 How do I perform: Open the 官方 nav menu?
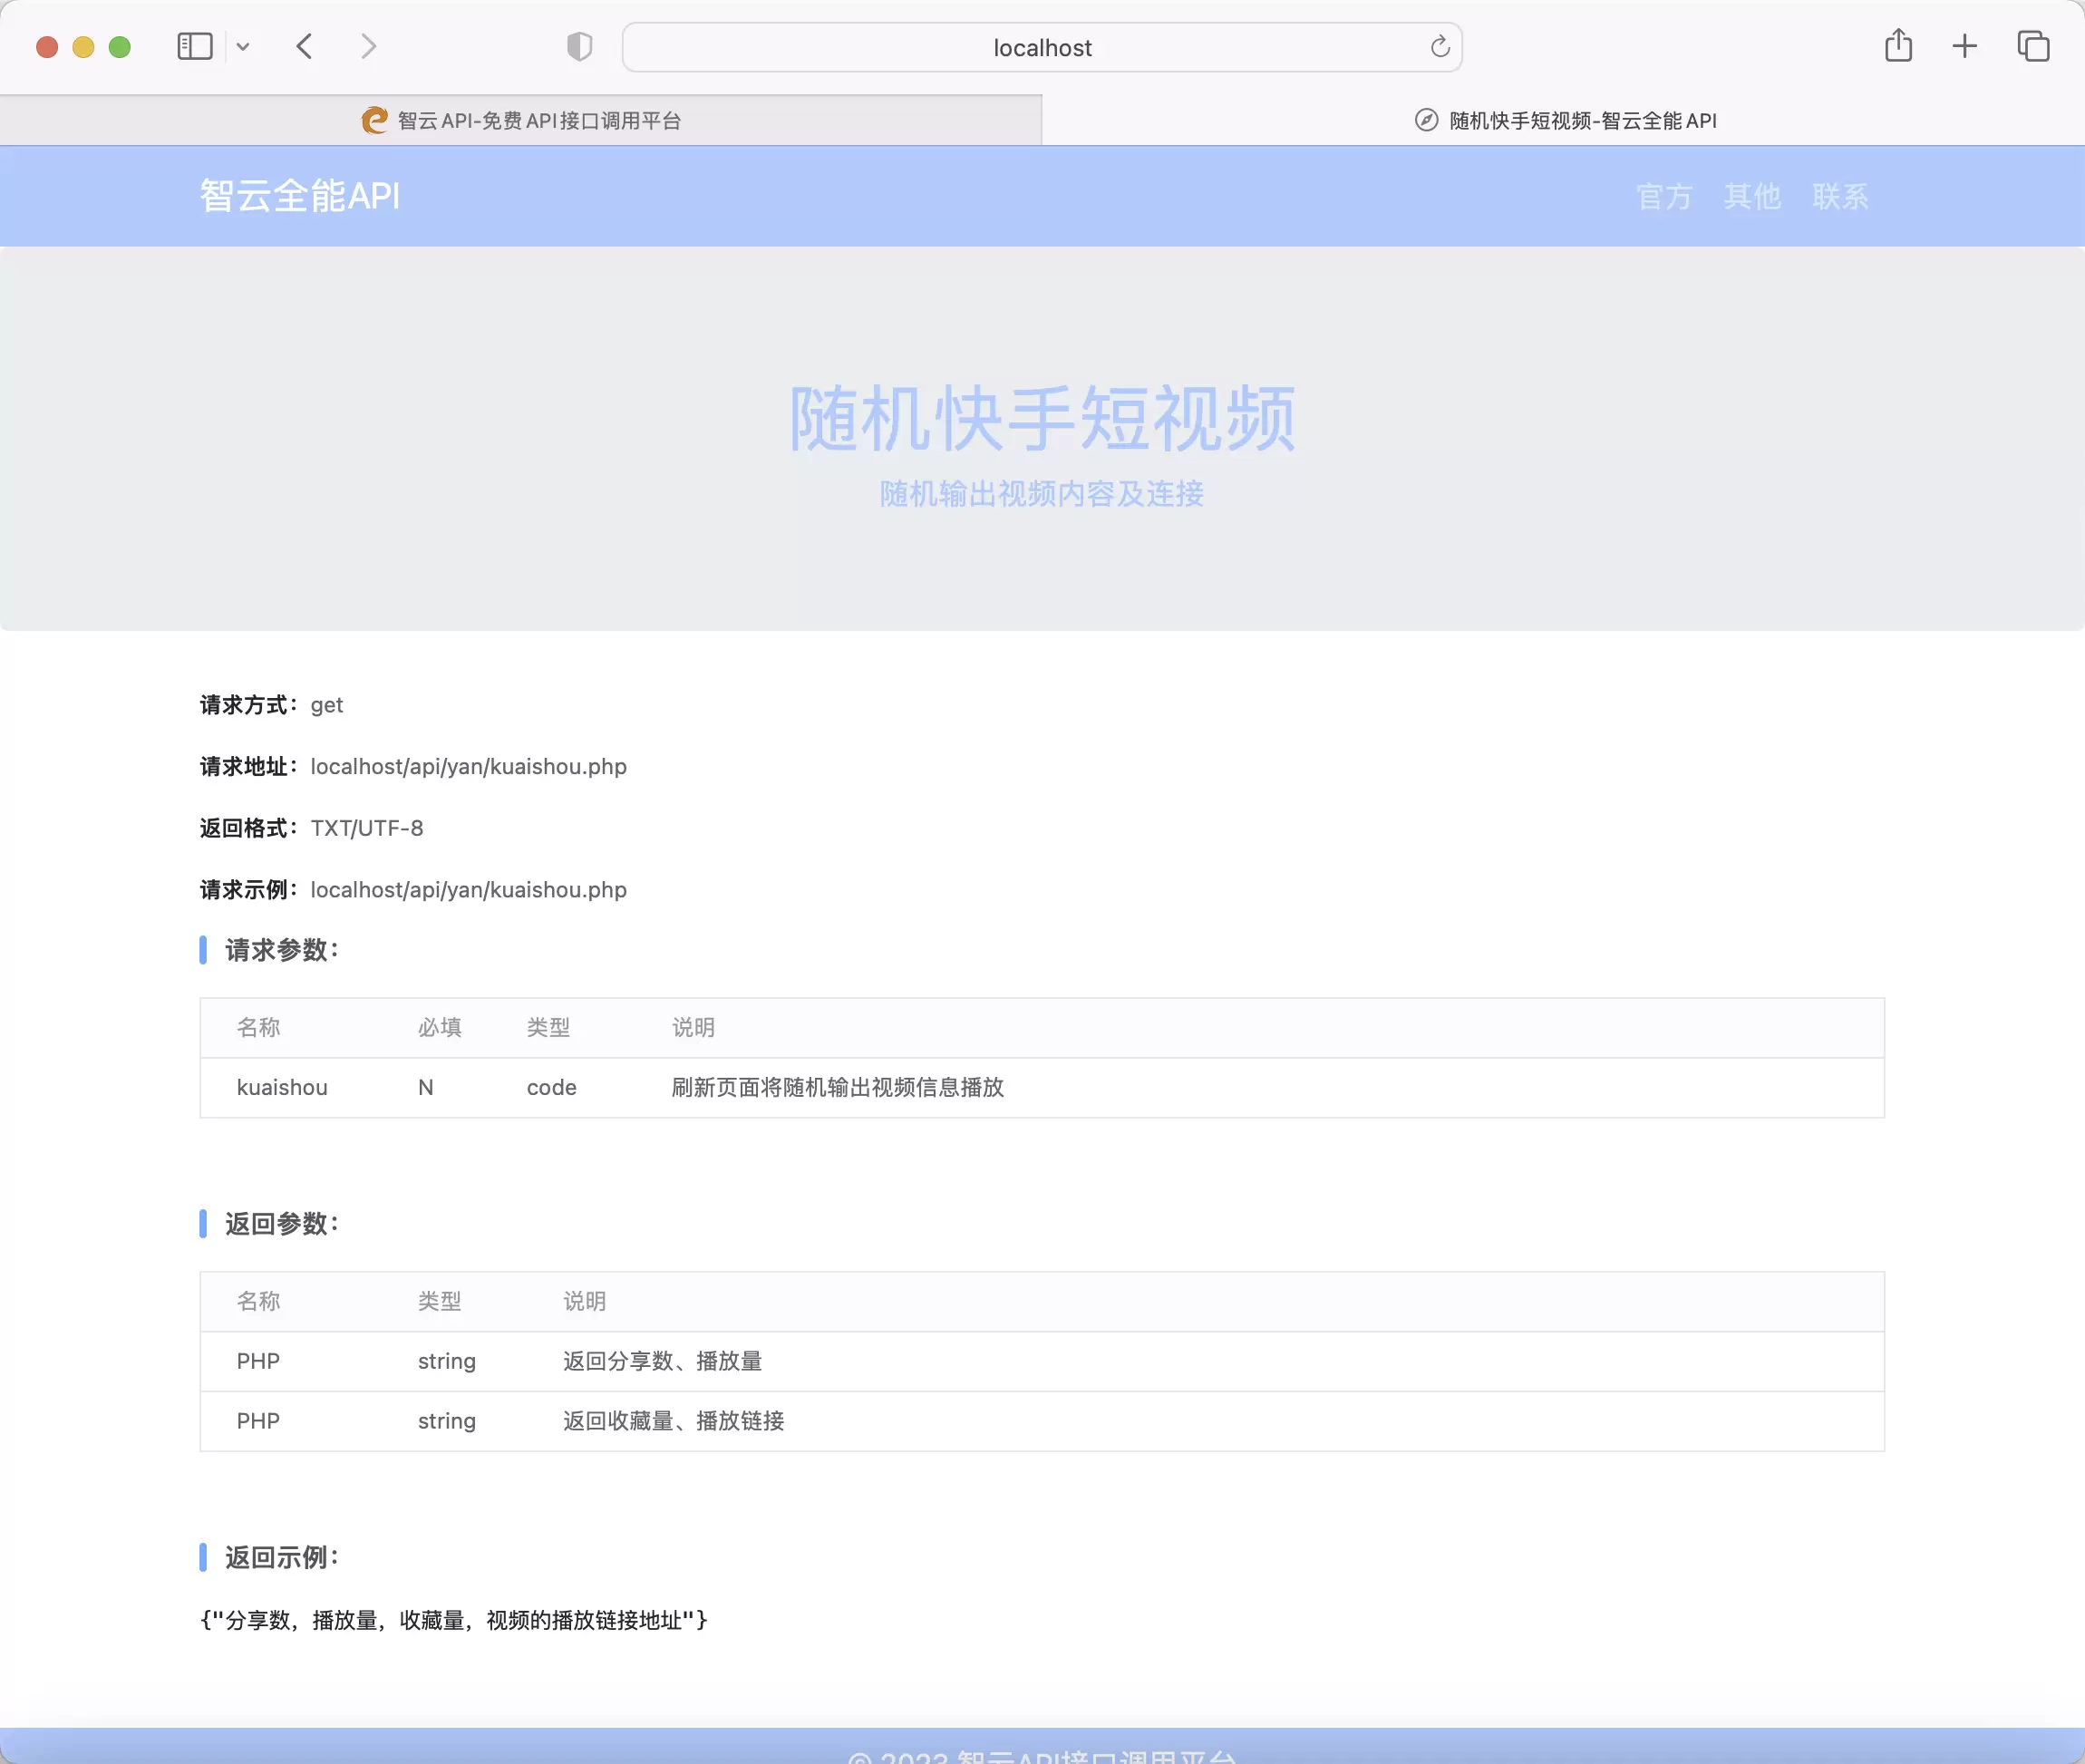[1664, 197]
